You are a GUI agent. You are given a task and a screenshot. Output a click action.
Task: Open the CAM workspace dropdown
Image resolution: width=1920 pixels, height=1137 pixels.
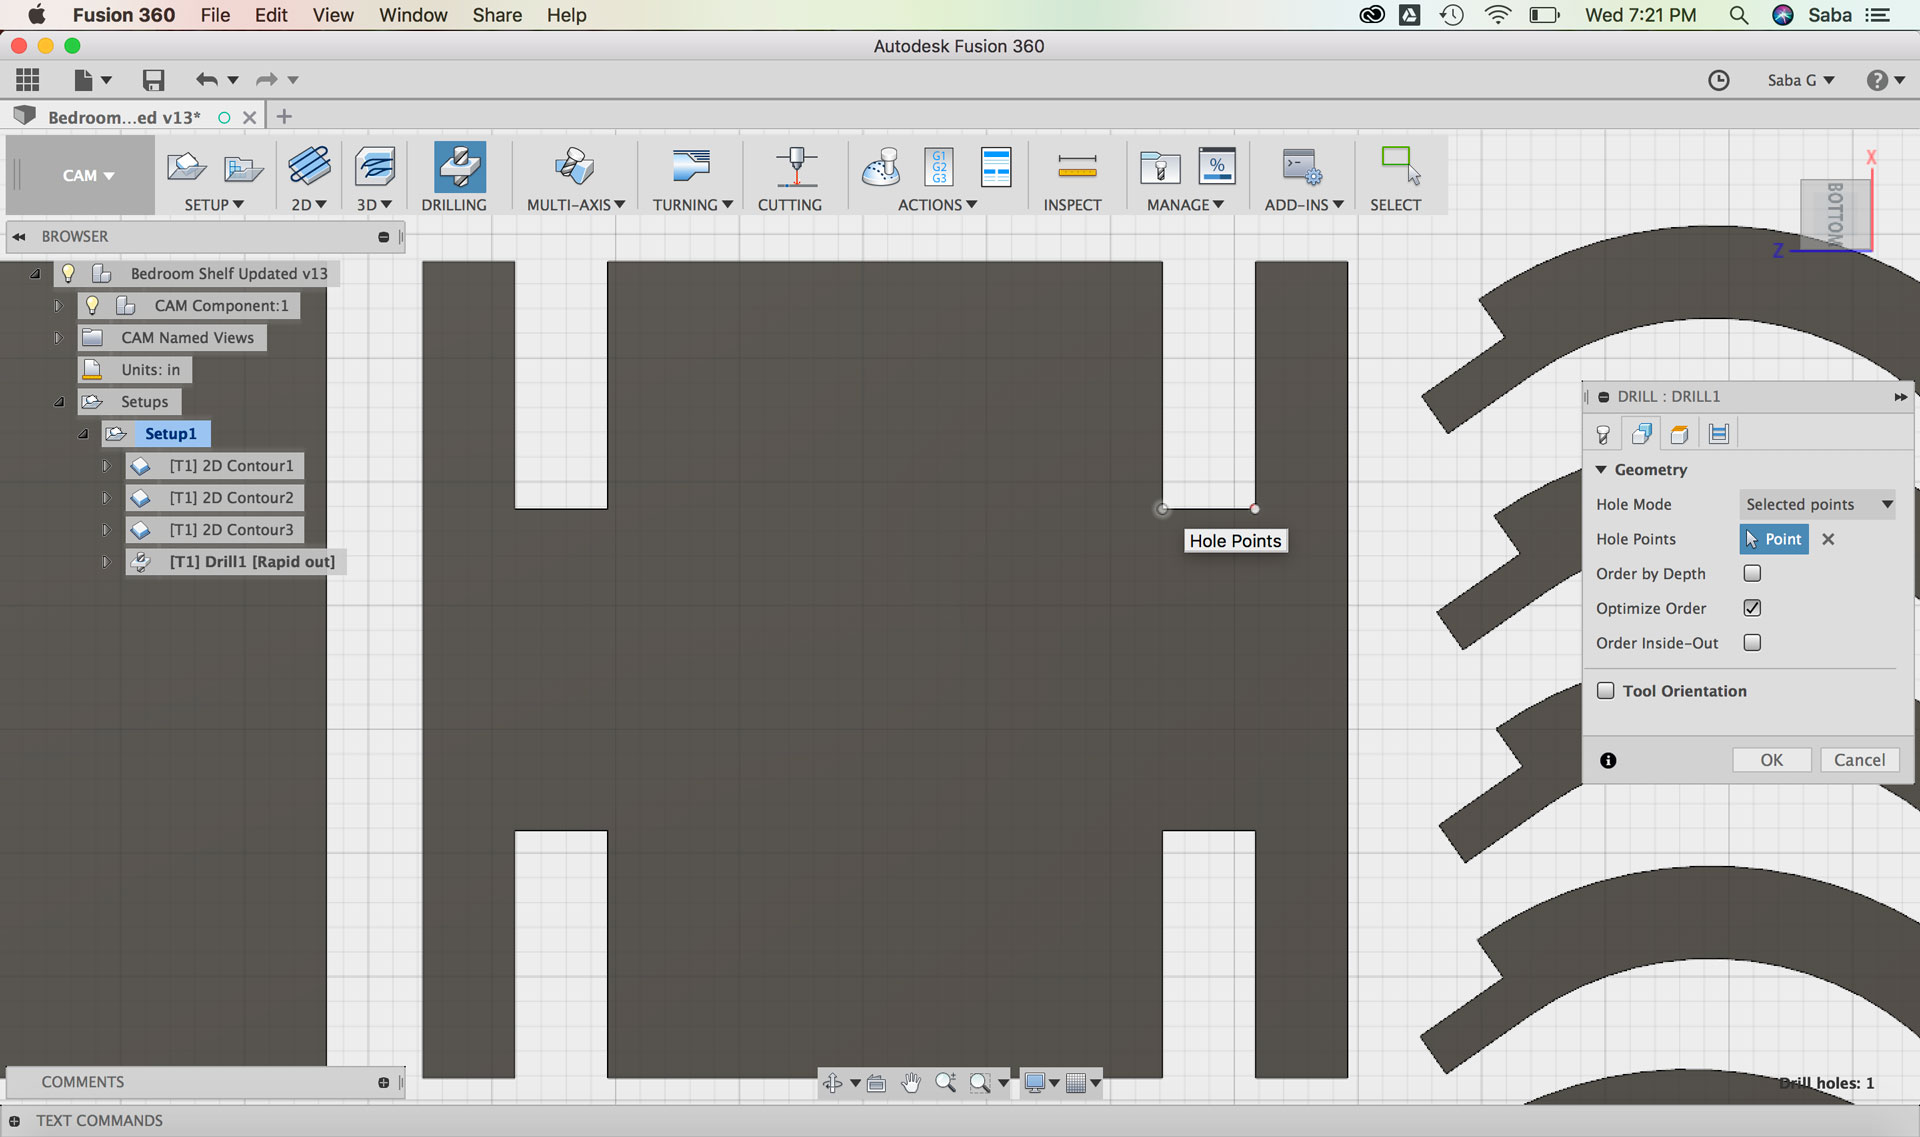(x=87, y=176)
